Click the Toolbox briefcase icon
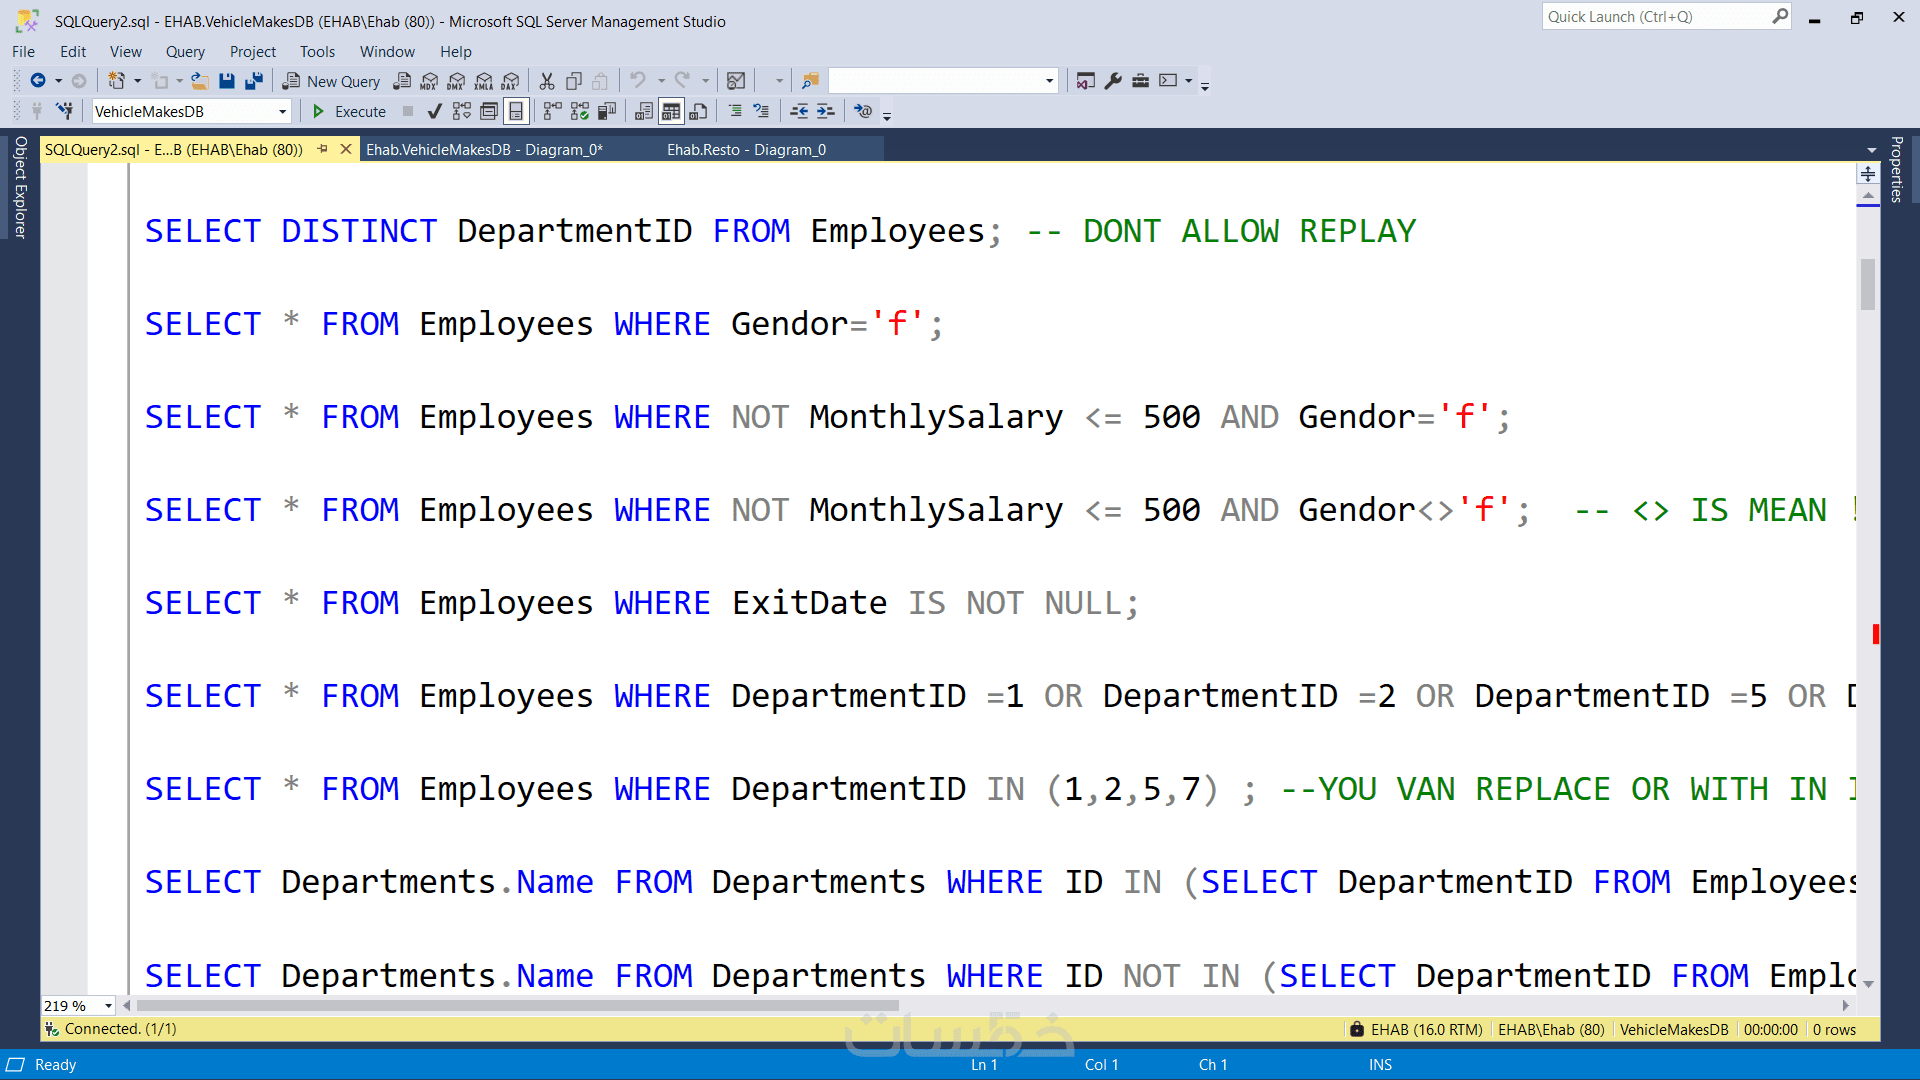Viewport: 1920px width, 1080px height. [1140, 81]
